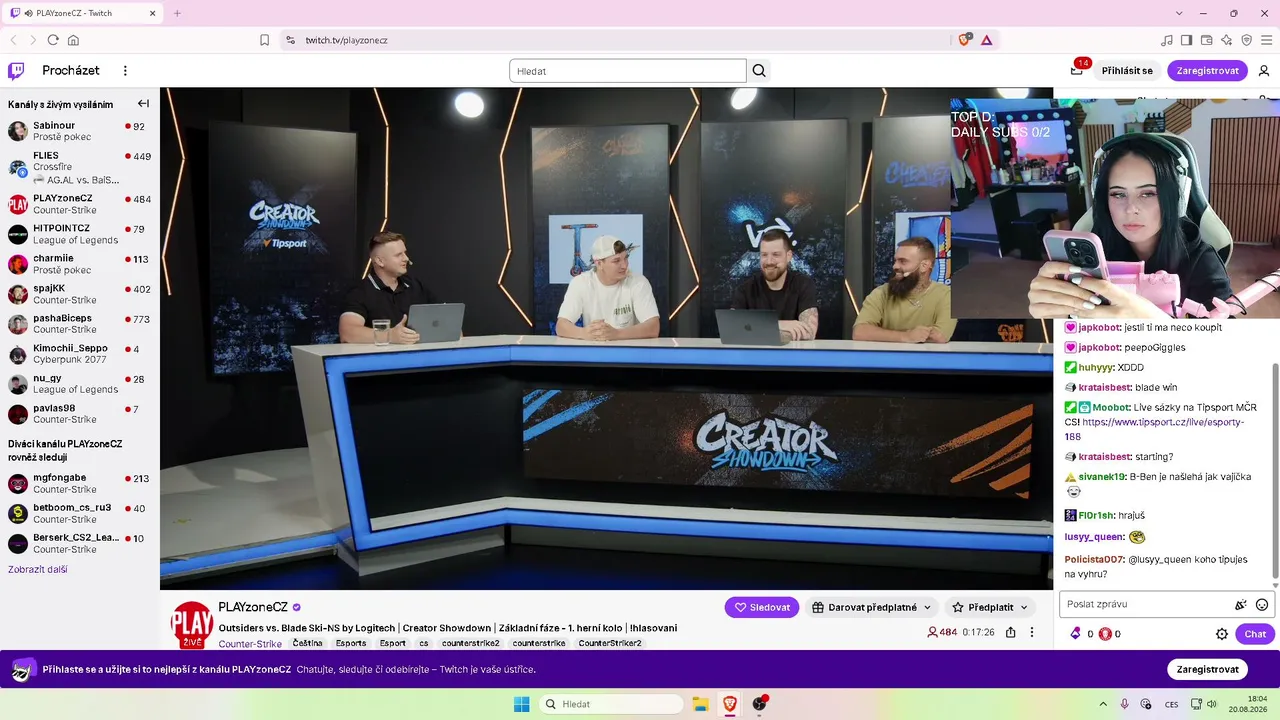Follow the channel with Sledovat
Viewport: 1280px width, 720px height.
point(762,607)
